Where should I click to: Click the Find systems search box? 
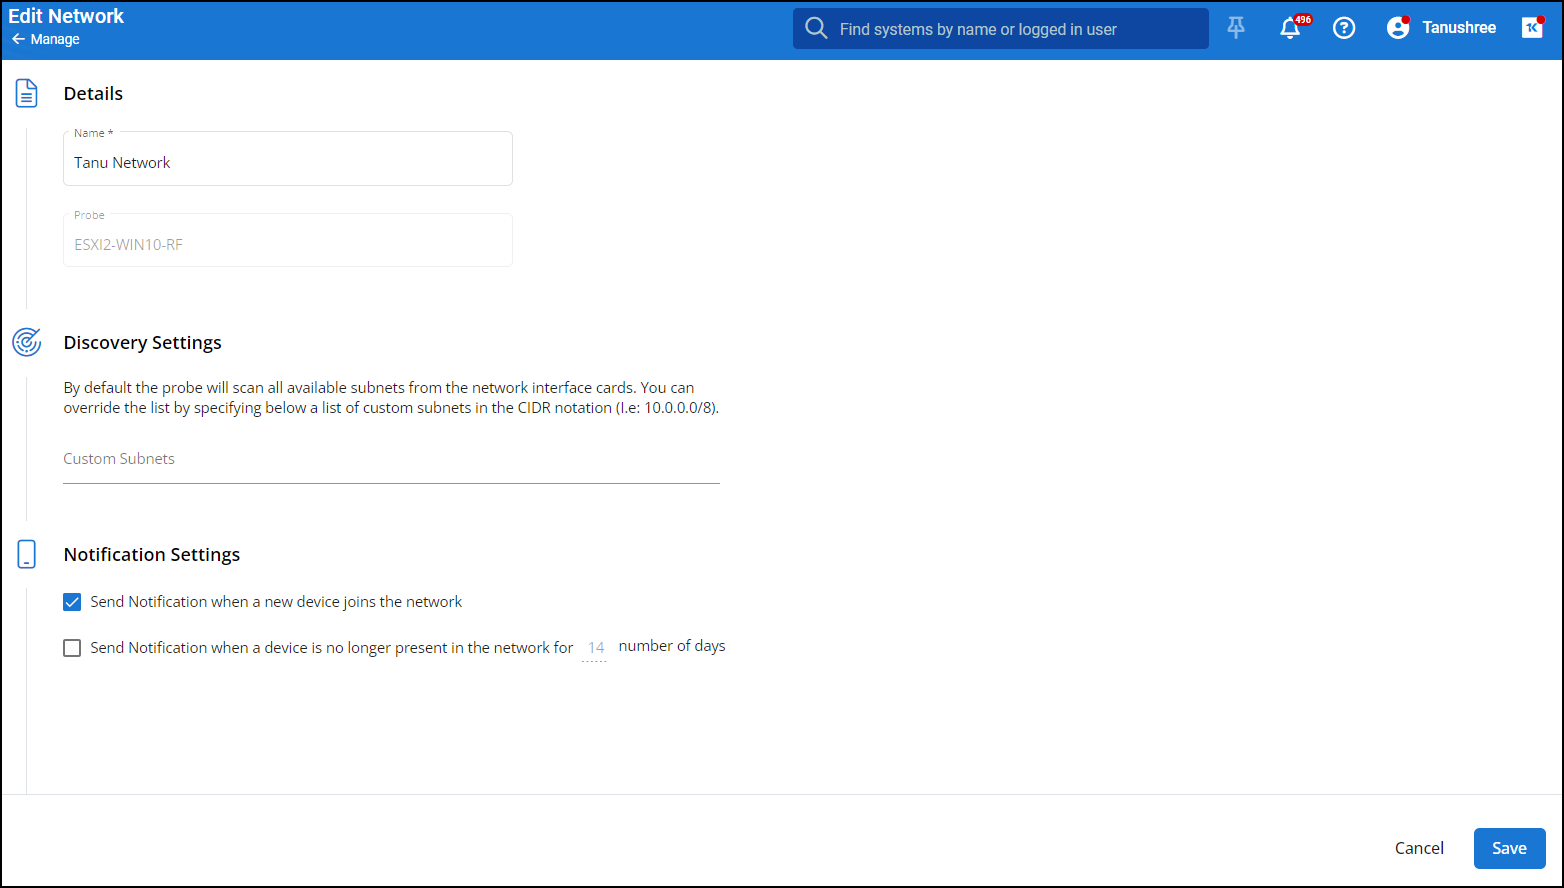pyautogui.click(x=1001, y=29)
